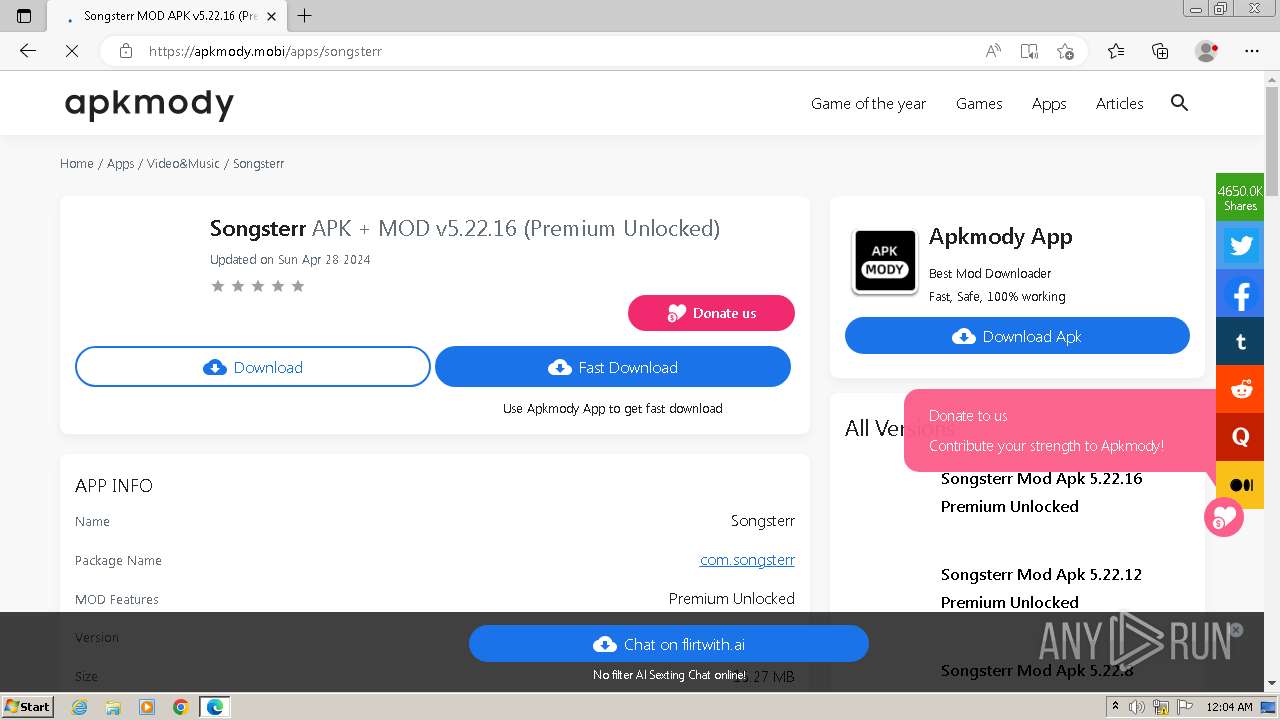
Task: Click the pink Donate us button
Action: (711, 313)
